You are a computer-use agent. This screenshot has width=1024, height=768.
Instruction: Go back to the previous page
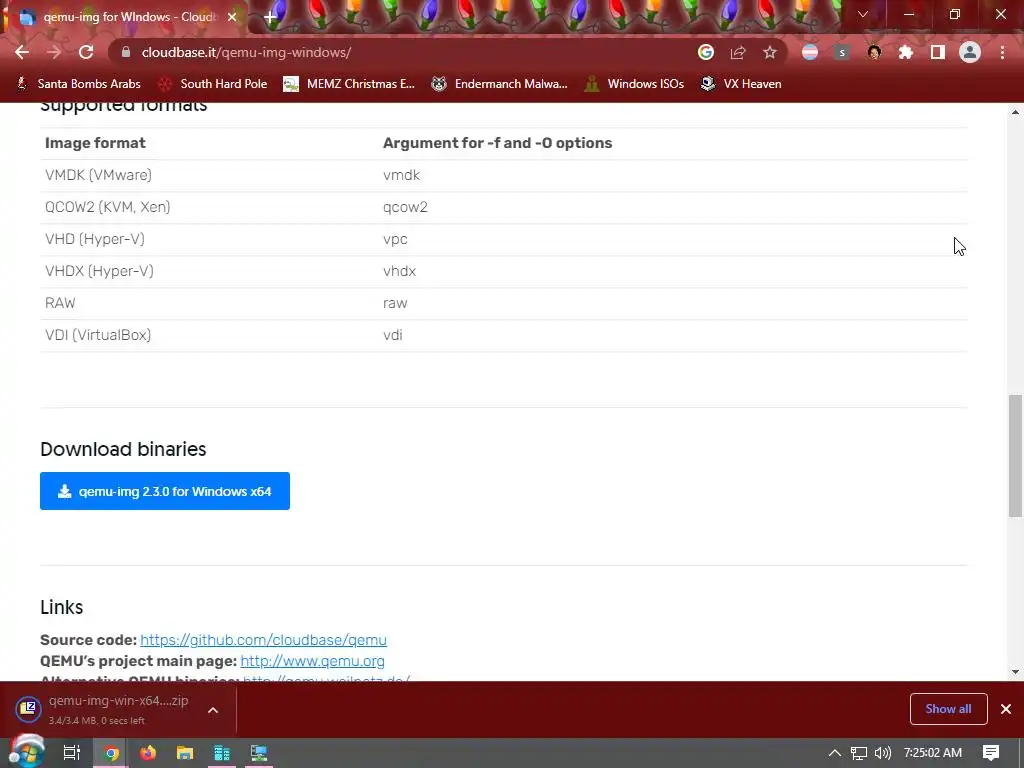point(22,52)
